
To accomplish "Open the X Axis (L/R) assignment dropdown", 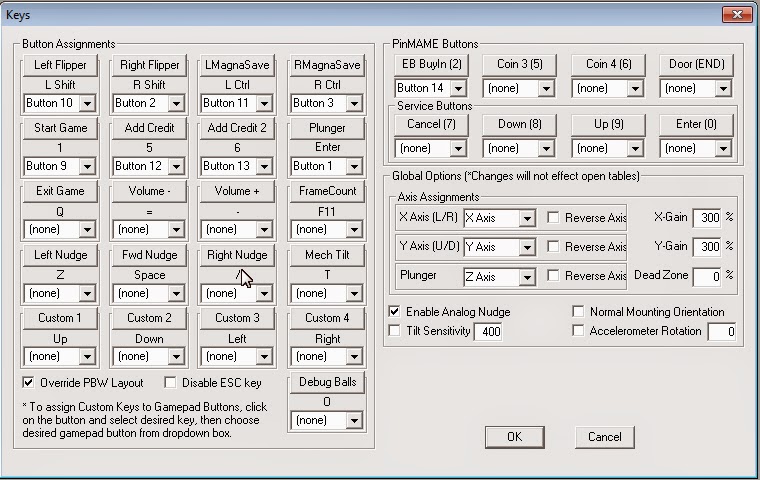I will (527, 219).
